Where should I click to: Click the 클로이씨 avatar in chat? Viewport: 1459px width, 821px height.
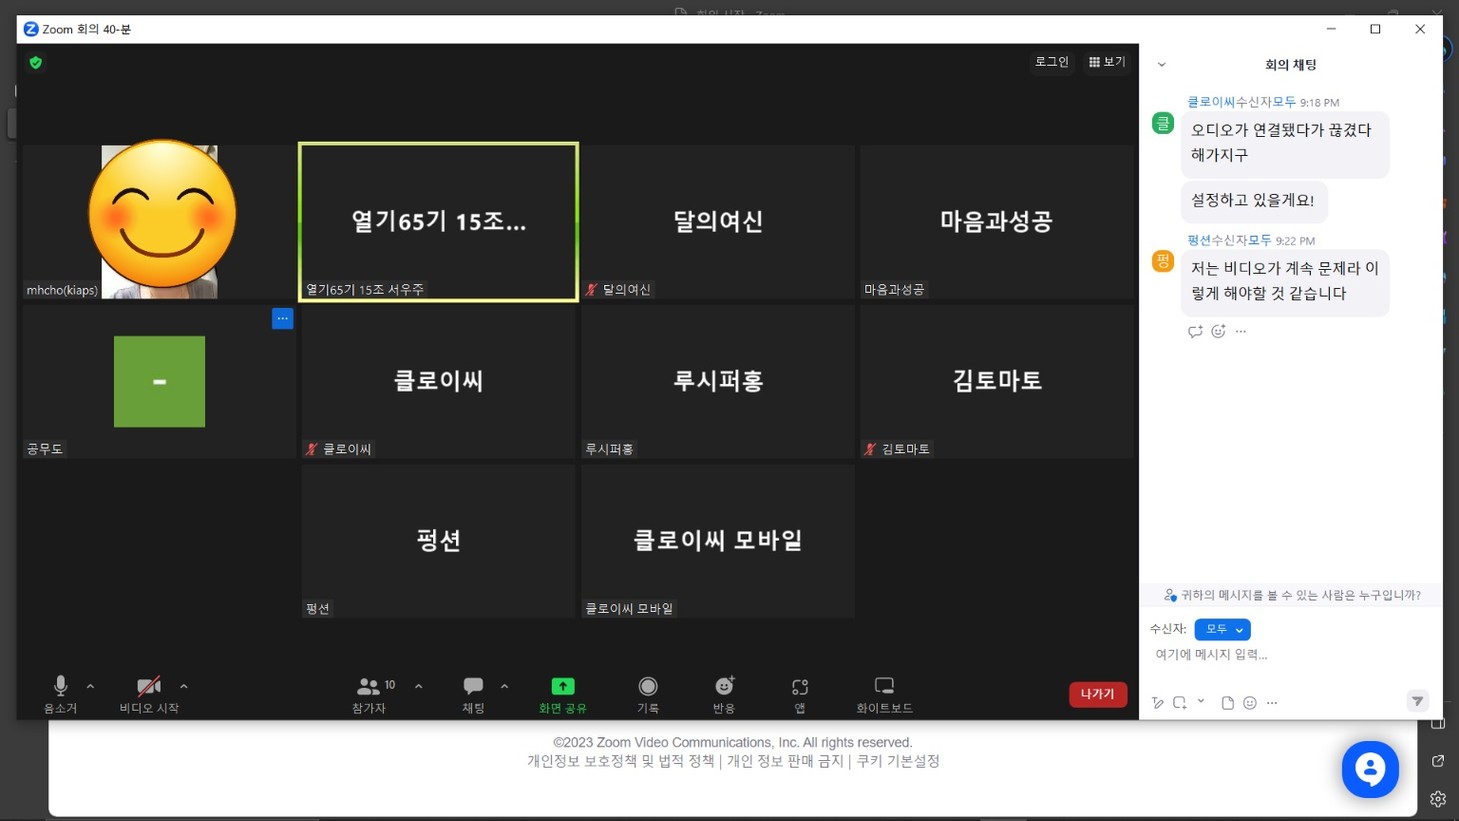click(x=1162, y=123)
